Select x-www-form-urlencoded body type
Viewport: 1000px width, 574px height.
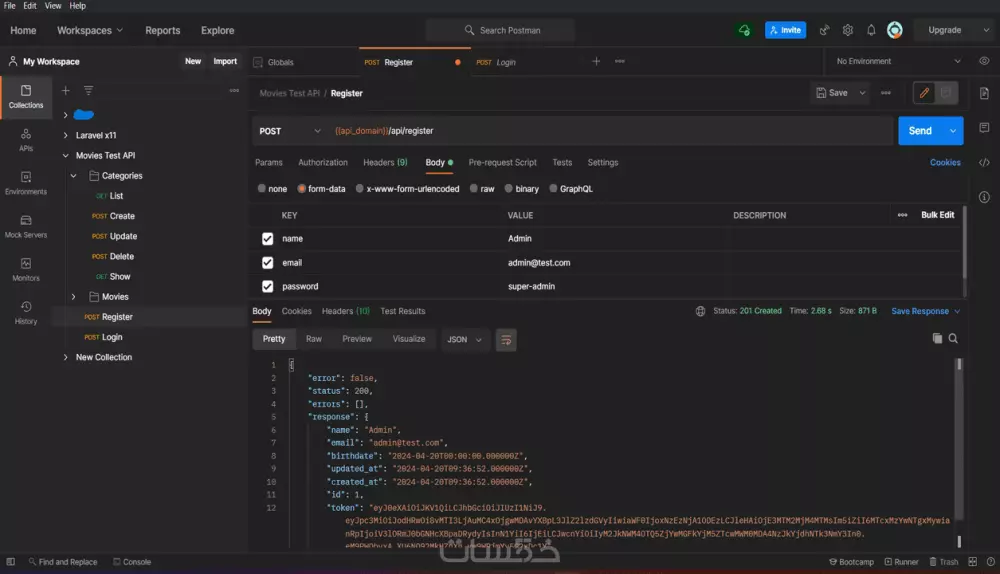click(x=360, y=189)
